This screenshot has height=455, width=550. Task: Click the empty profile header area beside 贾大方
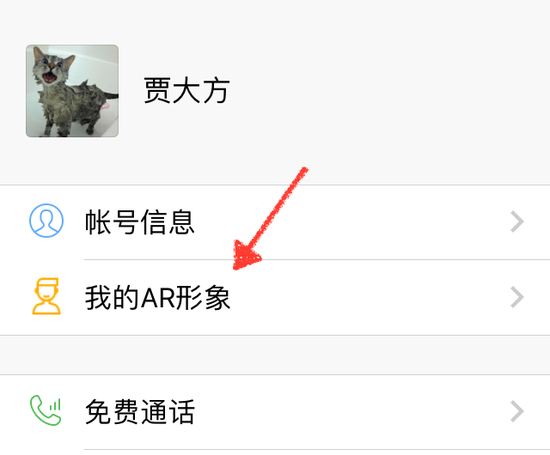(386, 91)
